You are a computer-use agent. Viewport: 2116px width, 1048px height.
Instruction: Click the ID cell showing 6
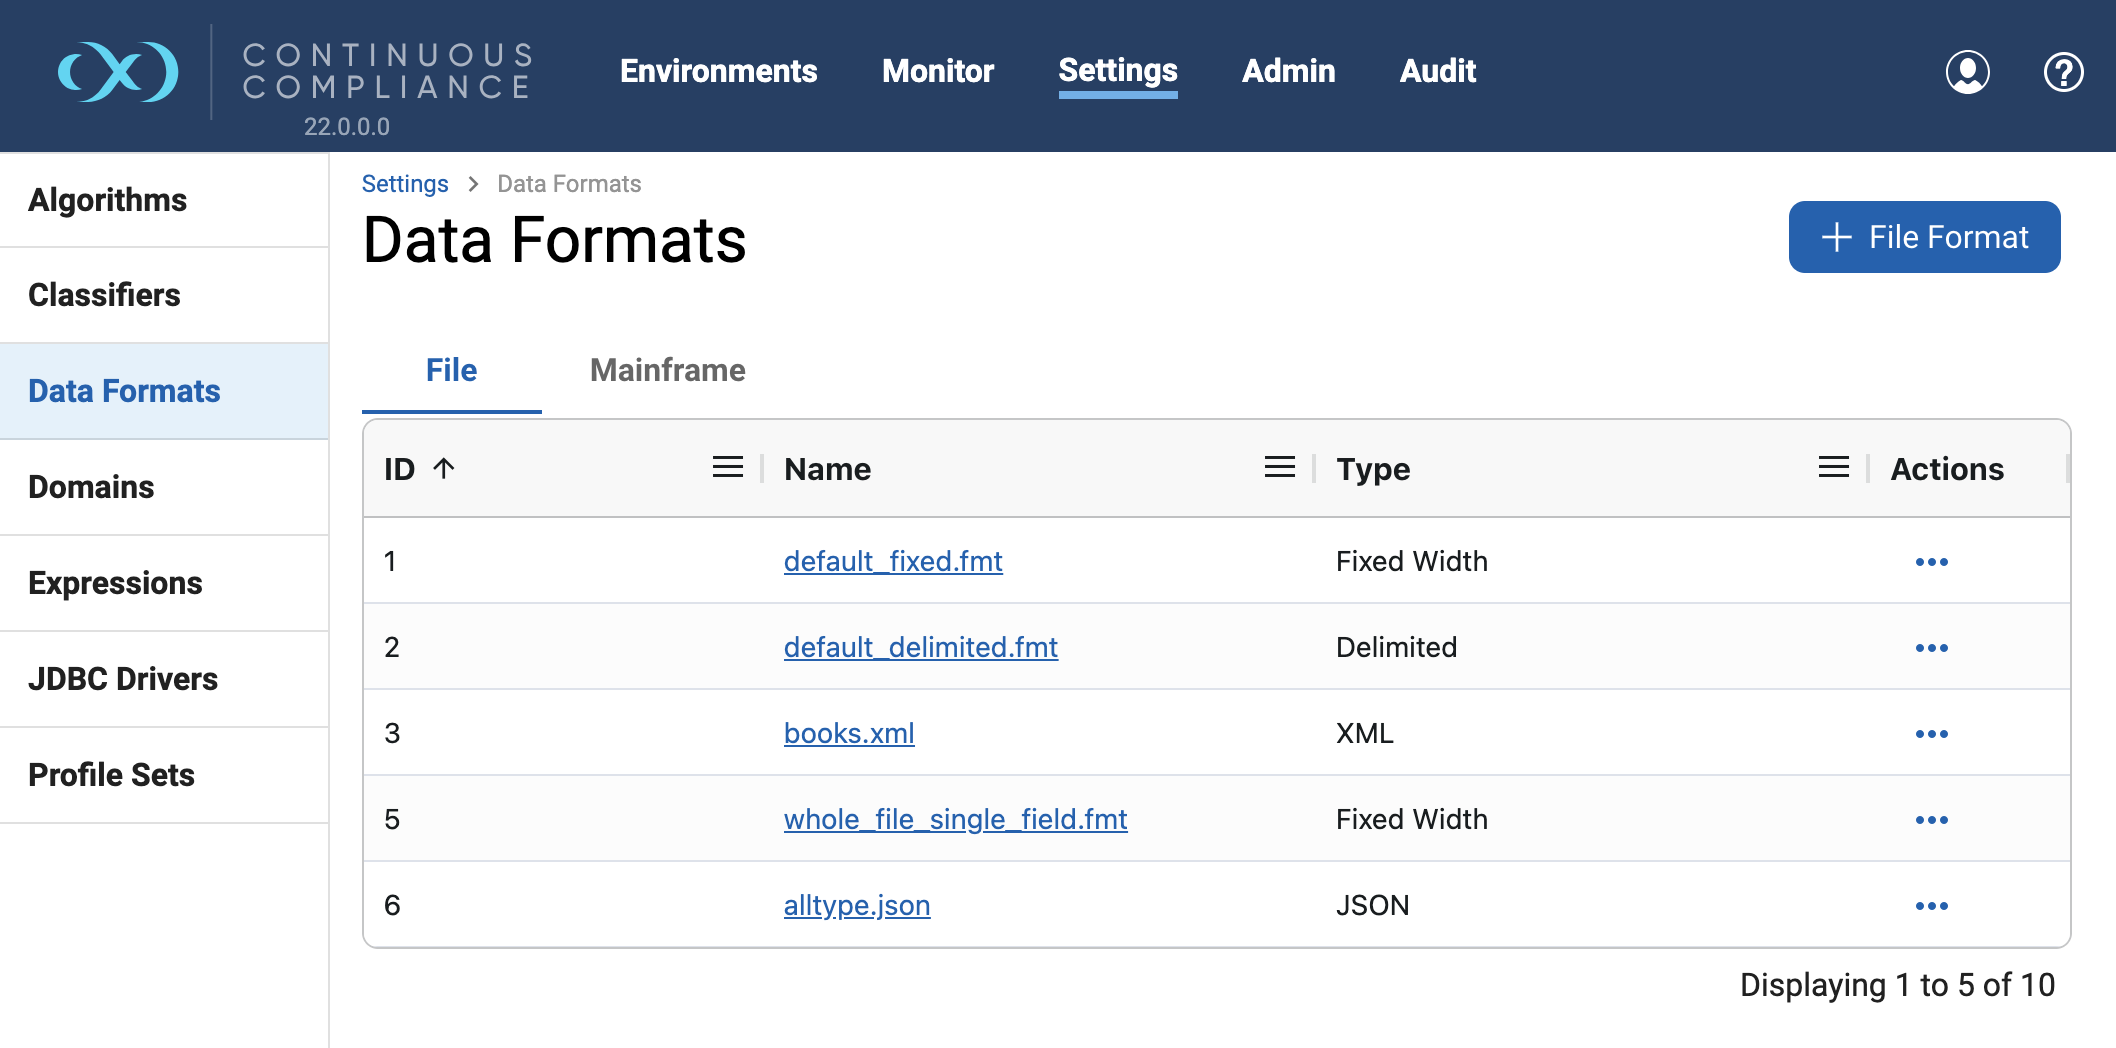point(392,906)
